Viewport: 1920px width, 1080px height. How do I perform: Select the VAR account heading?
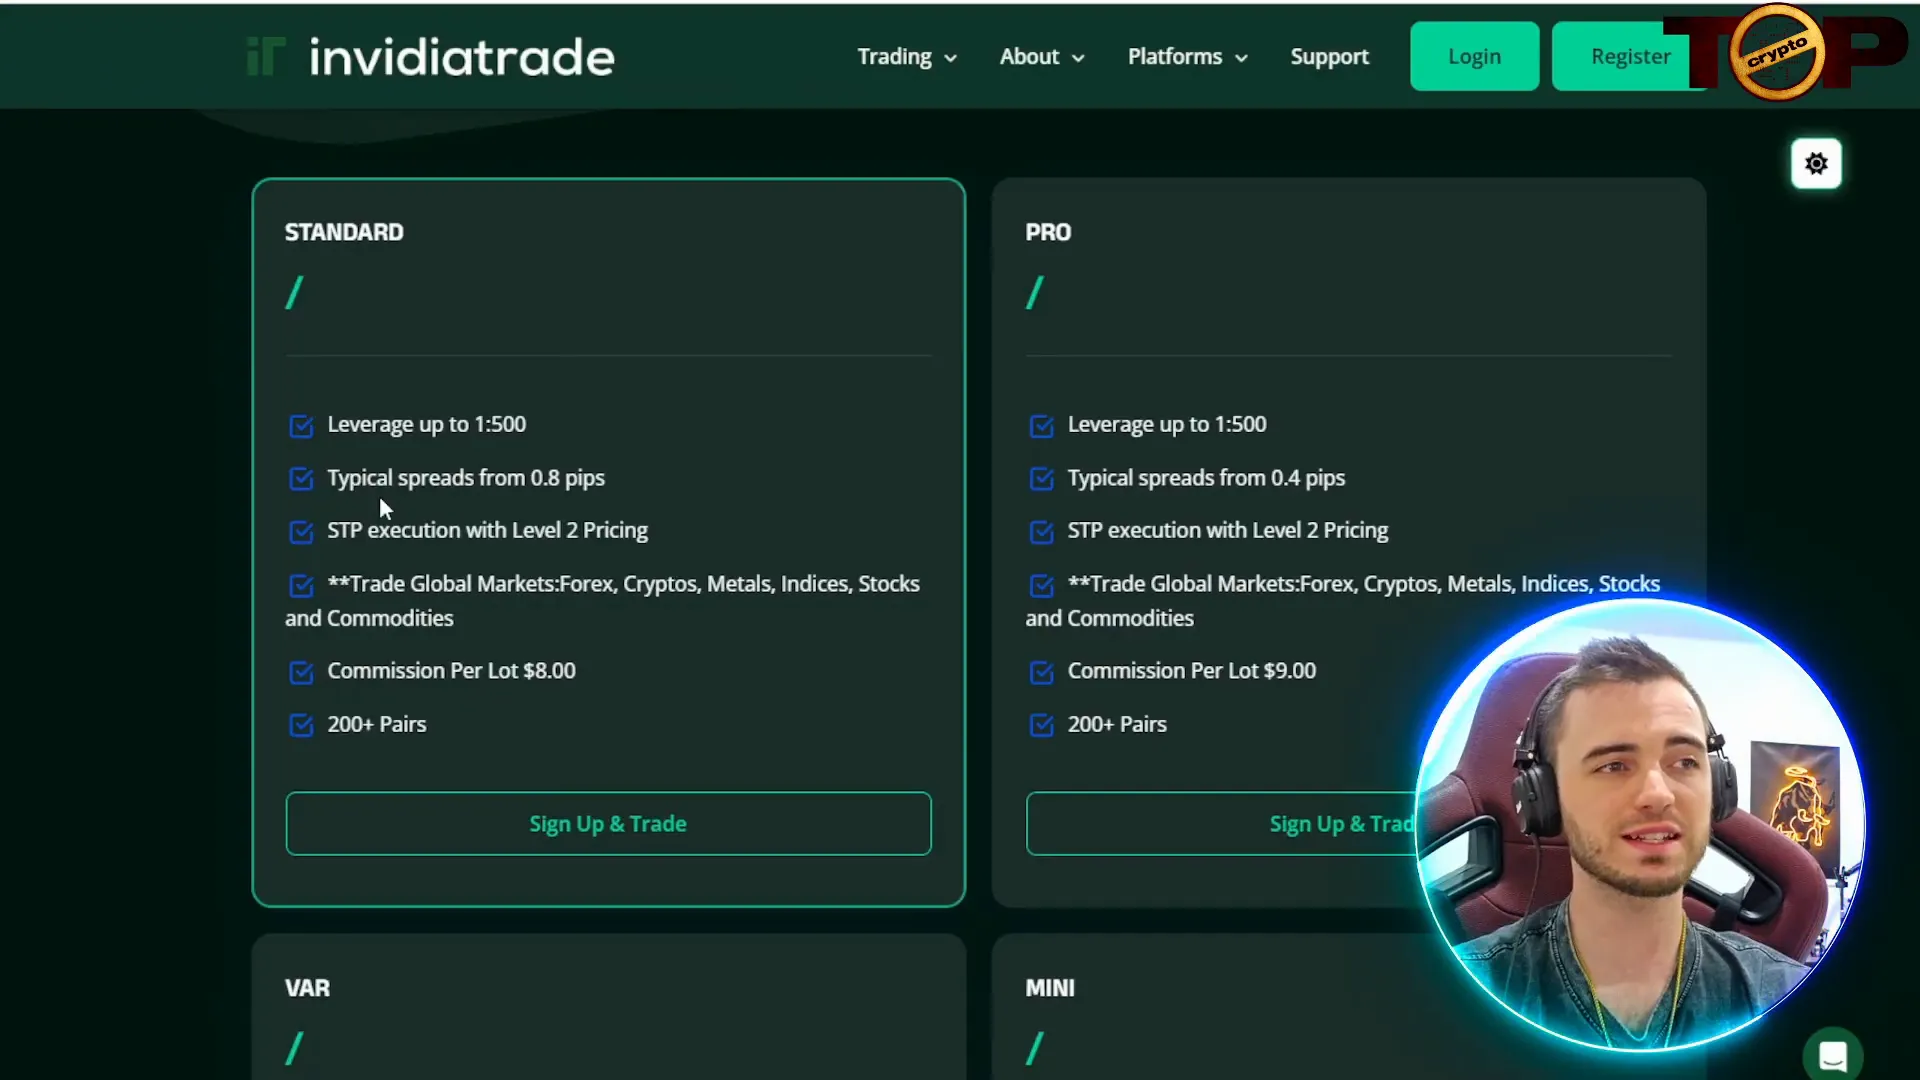pos(307,988)
